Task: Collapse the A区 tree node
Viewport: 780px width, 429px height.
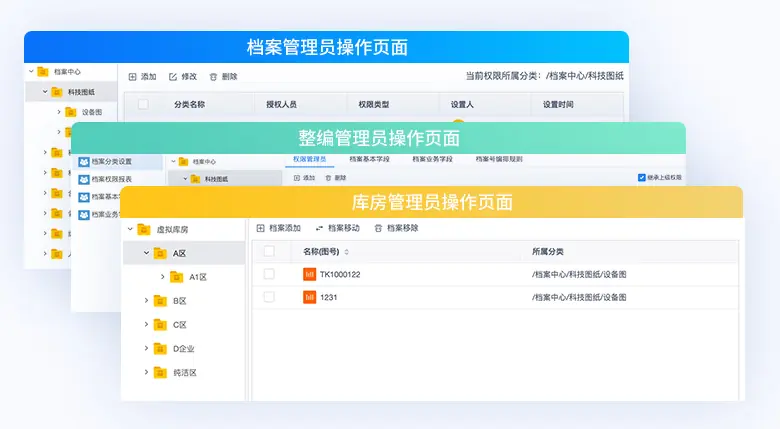Action: tap(146, 253)
